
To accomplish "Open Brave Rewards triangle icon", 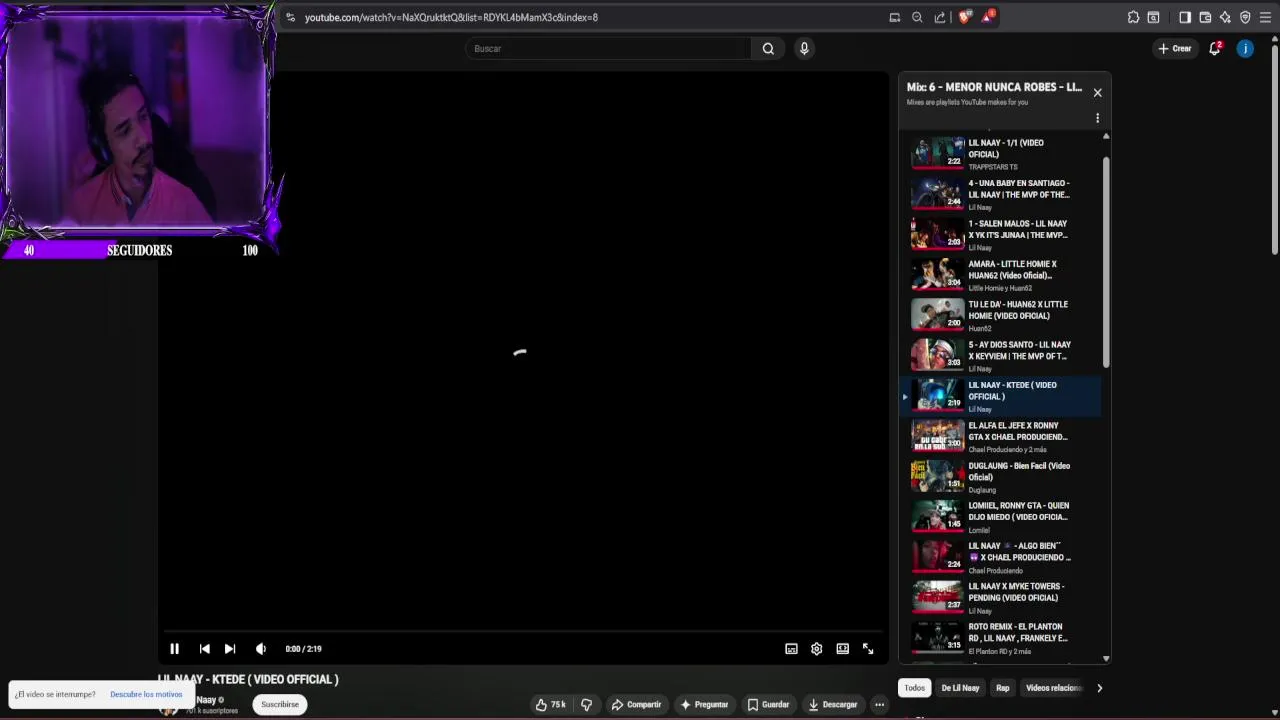I will 987,17.
